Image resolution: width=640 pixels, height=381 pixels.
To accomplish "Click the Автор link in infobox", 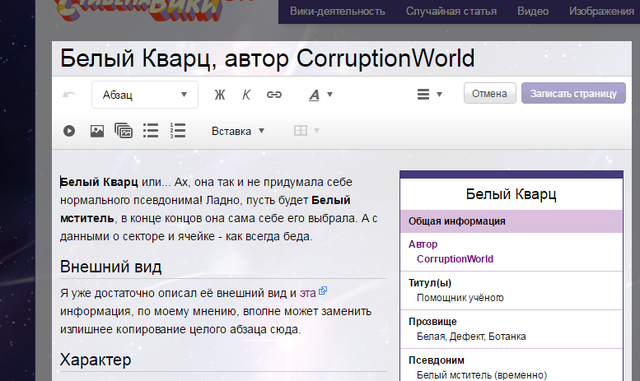I will [x=423, y=244].
